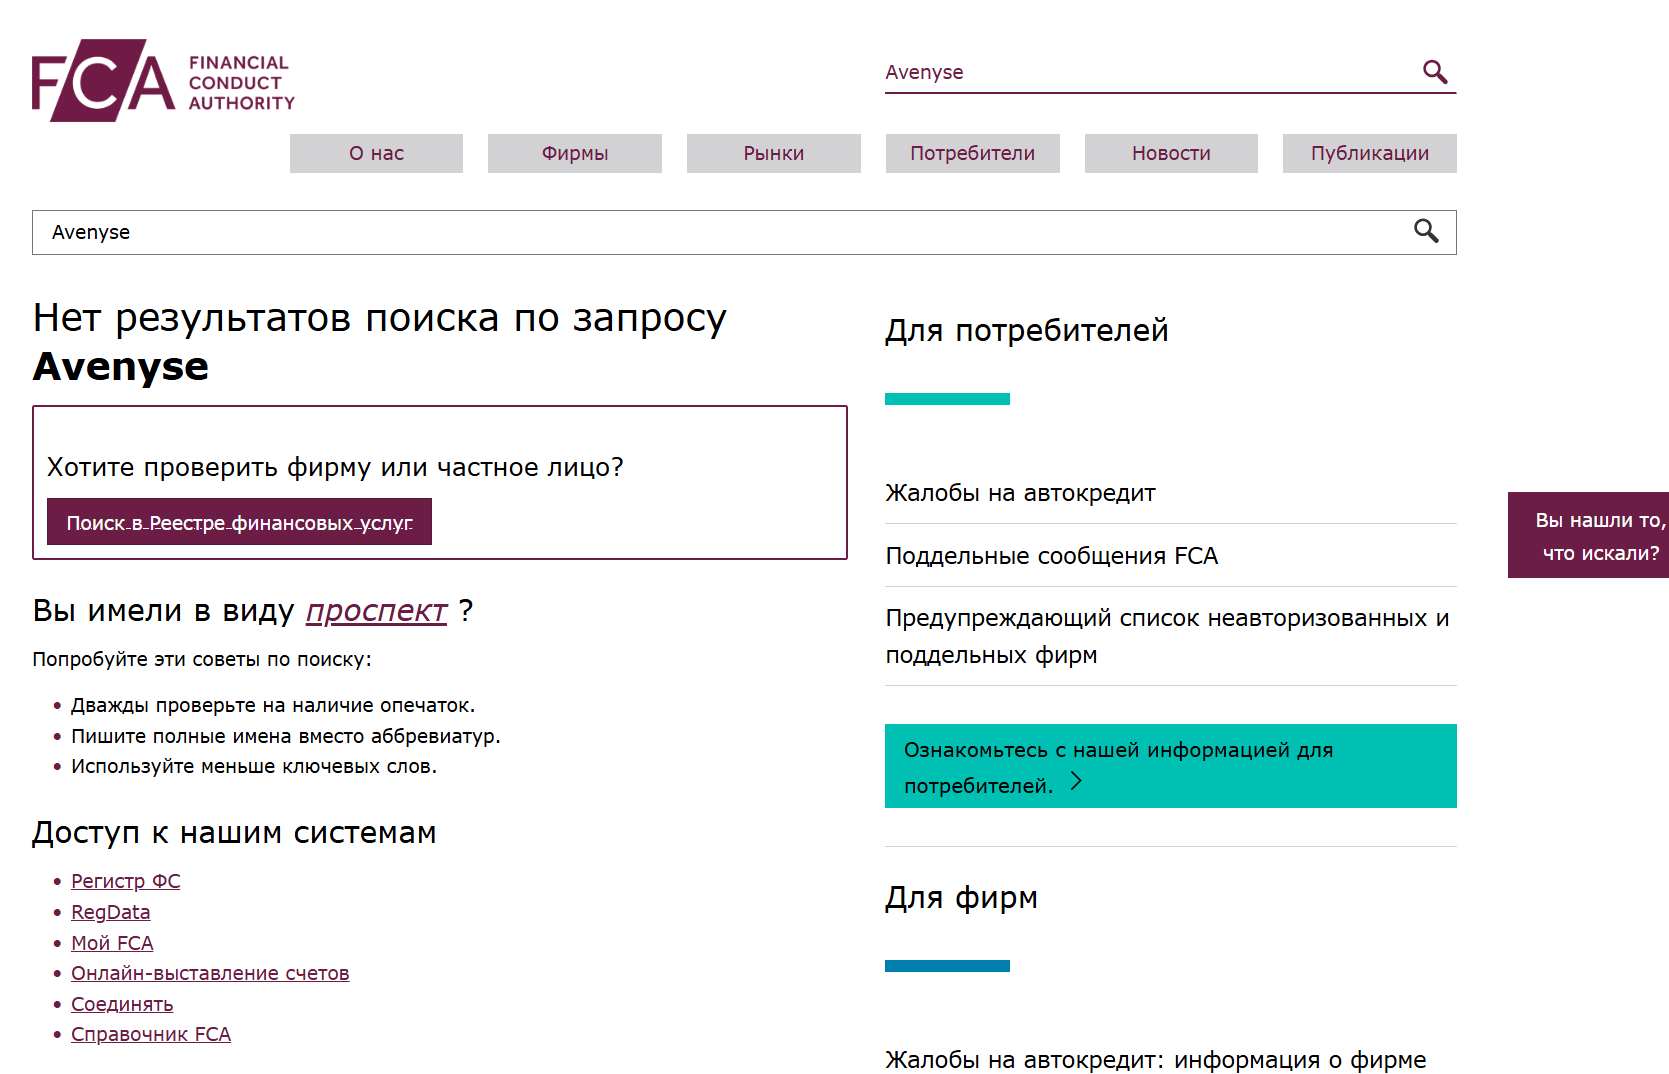Click the magnifier icon in header search
Screen dimensions: 1669x1074
(1435, 72)
